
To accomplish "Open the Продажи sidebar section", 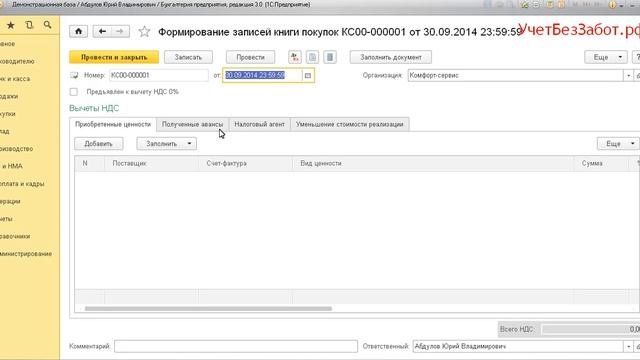I will pyautogui.click(x=9, y=96).
